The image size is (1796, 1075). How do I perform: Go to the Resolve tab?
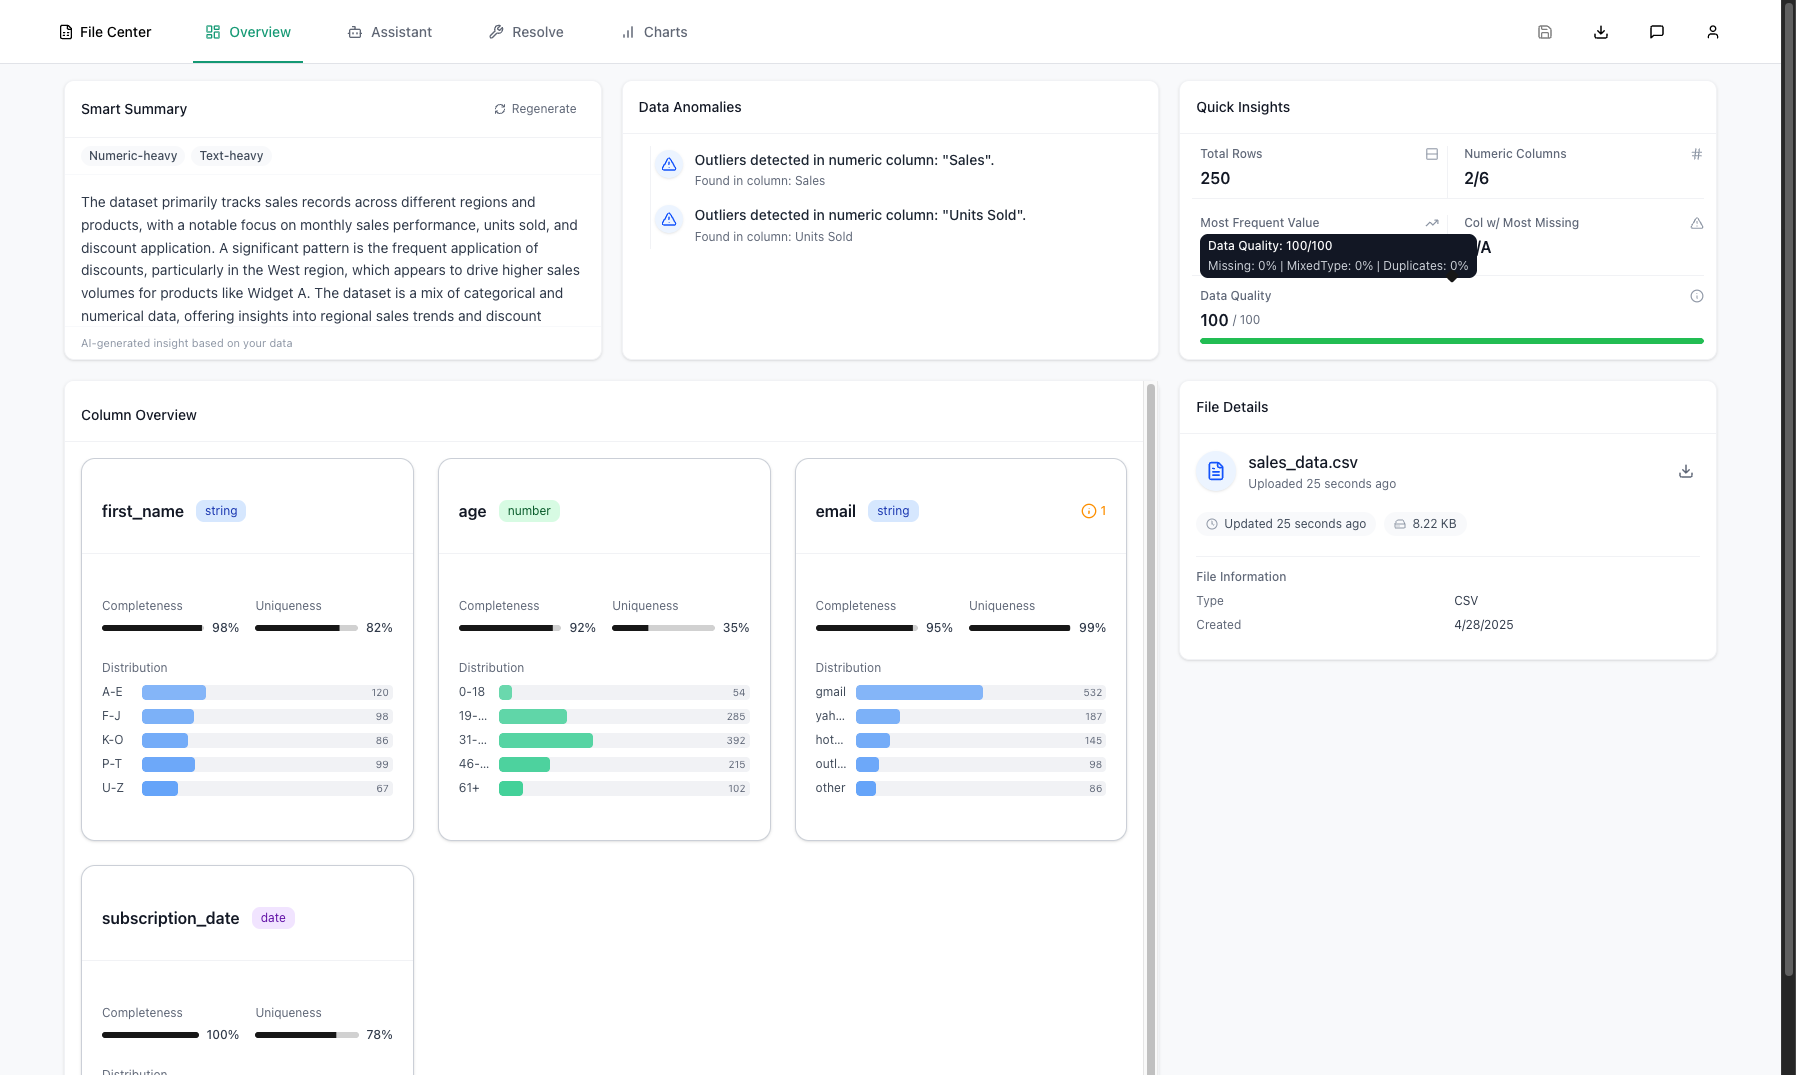click(526, 32)
